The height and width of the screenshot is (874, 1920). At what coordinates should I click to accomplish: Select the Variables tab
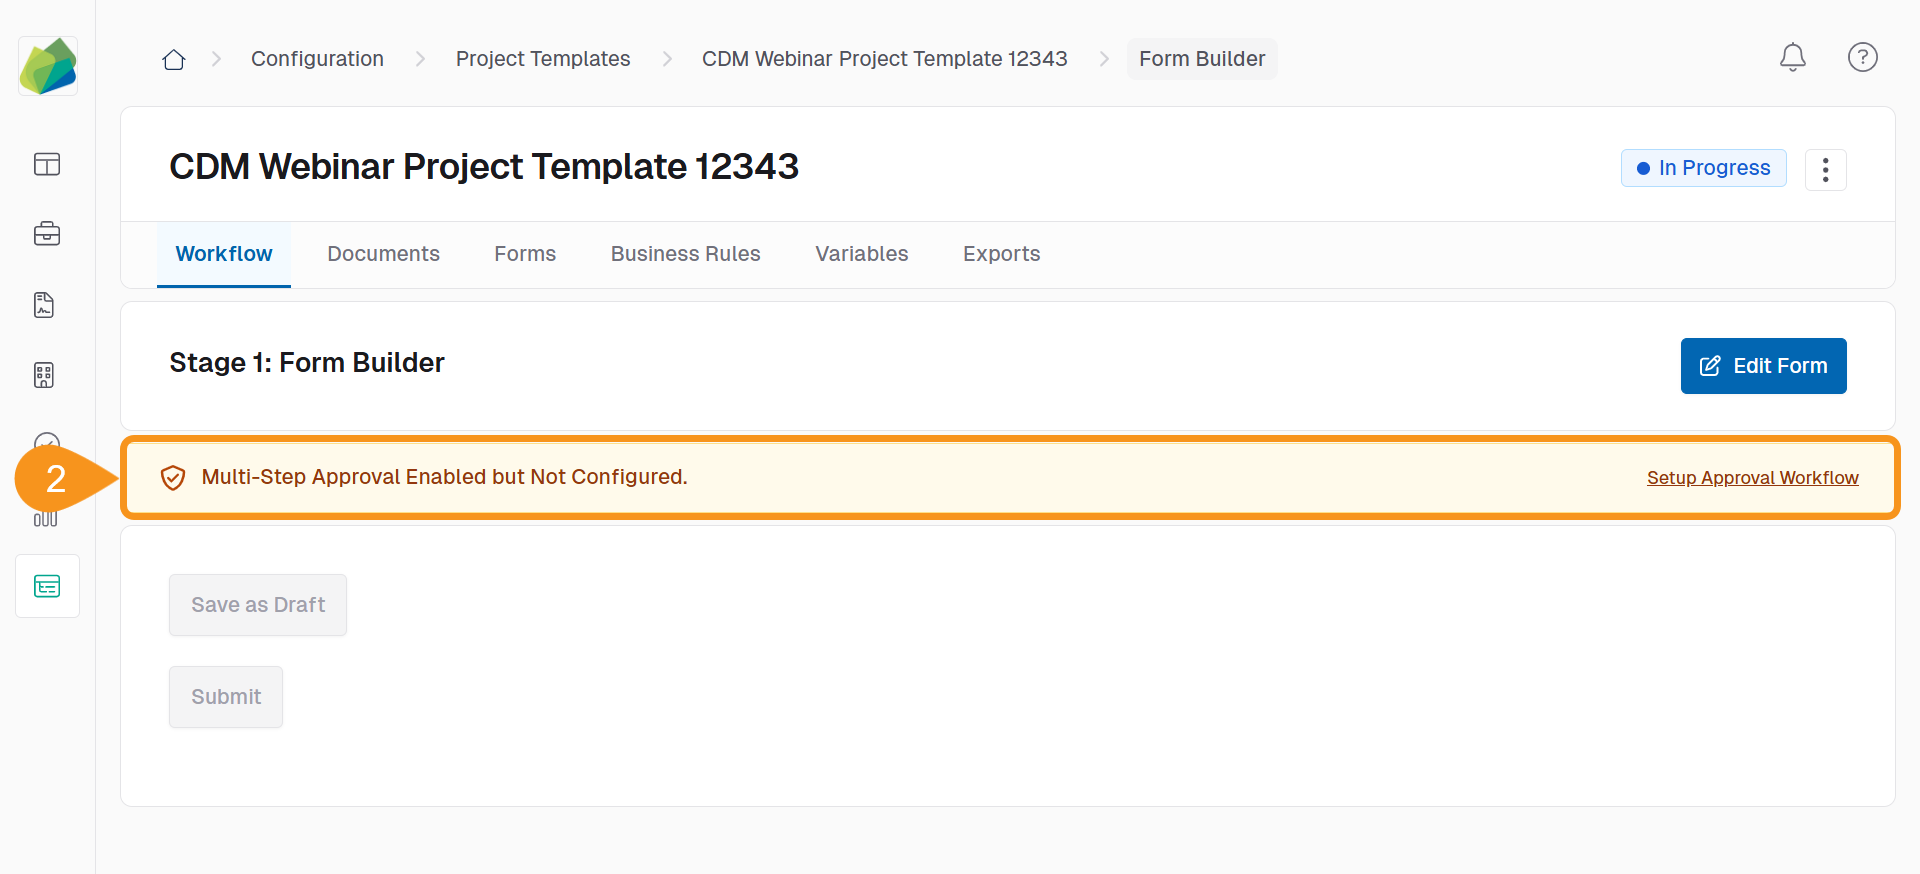tap(861, 254)
